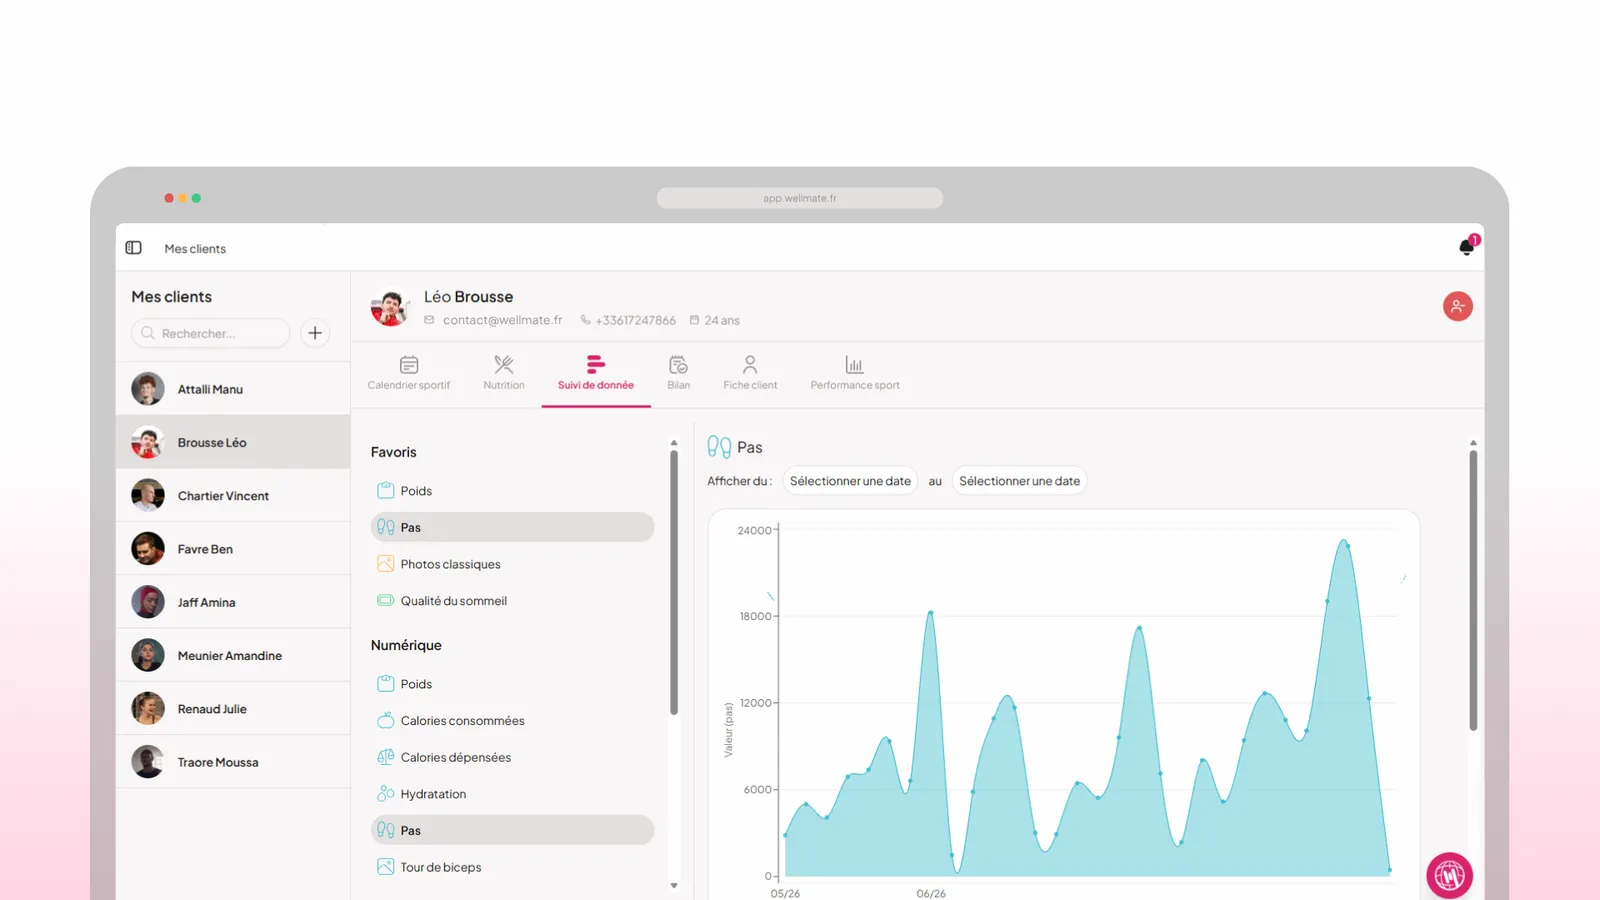The height and width of the screenshot is (900, 1600).
Task: Open the Wellmate floating chat button
Action: (1449, 876)
